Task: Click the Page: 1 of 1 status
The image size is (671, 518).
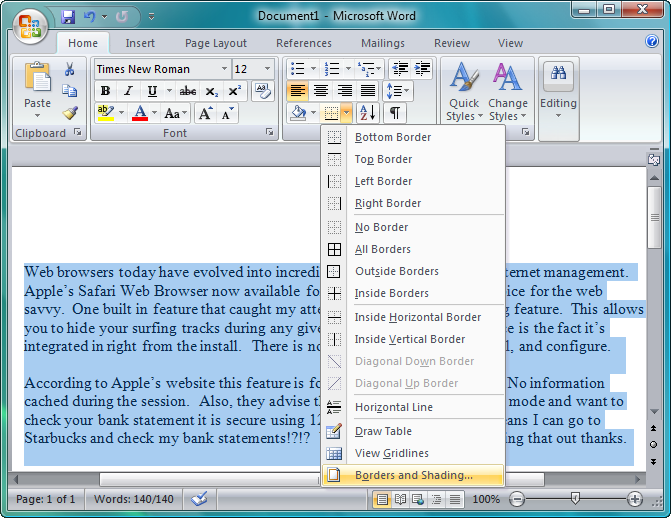Action: tap(45, 499)
